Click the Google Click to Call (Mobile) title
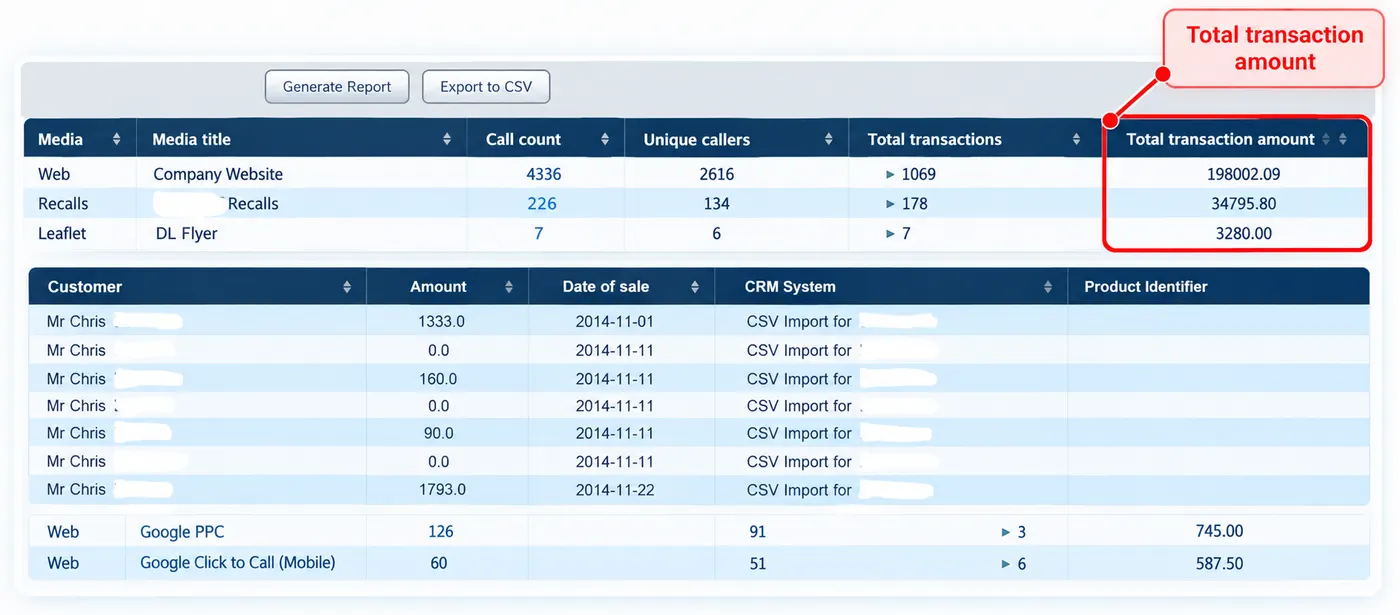This screenshot has width=1400, height=615. click(238, 563)
